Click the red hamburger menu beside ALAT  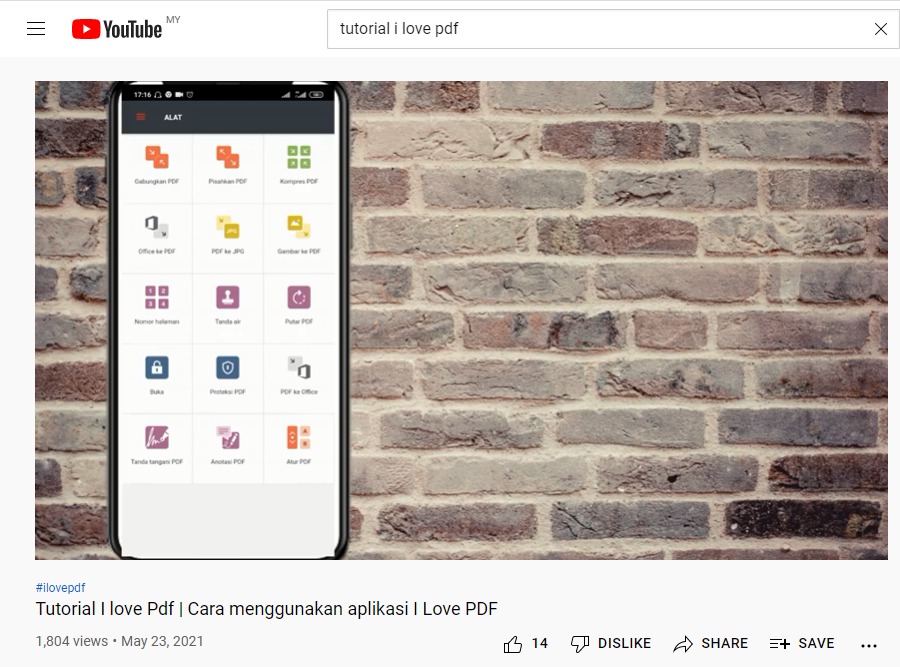point(141,117)
